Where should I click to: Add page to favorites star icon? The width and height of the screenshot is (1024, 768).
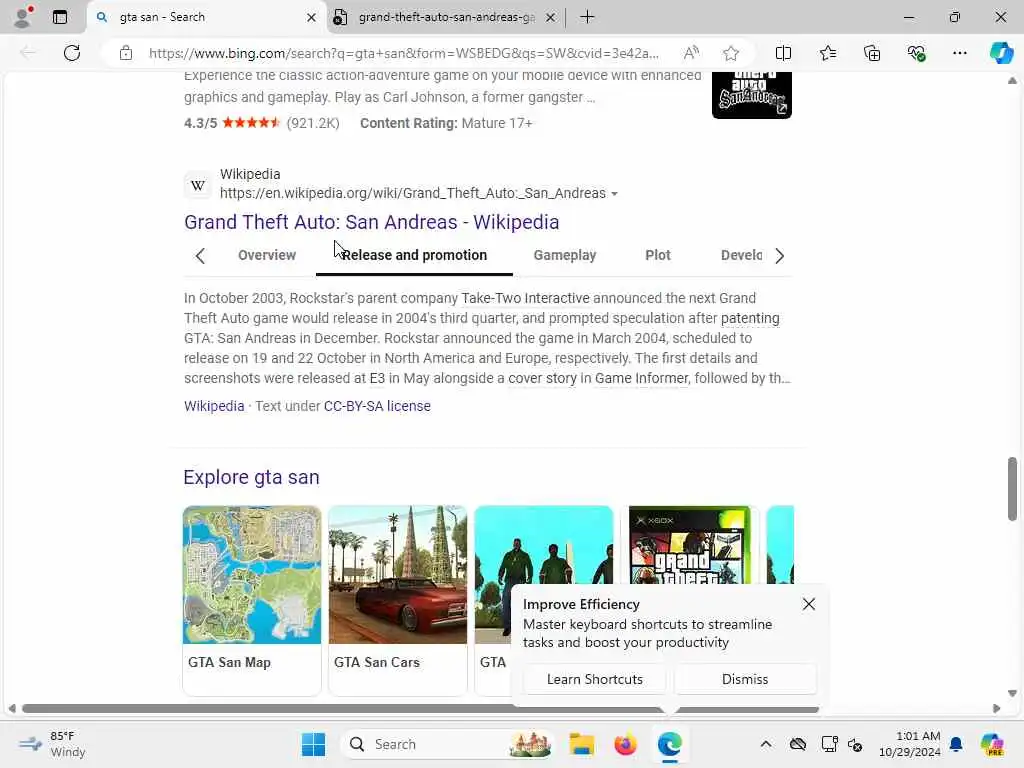point(731,53)
